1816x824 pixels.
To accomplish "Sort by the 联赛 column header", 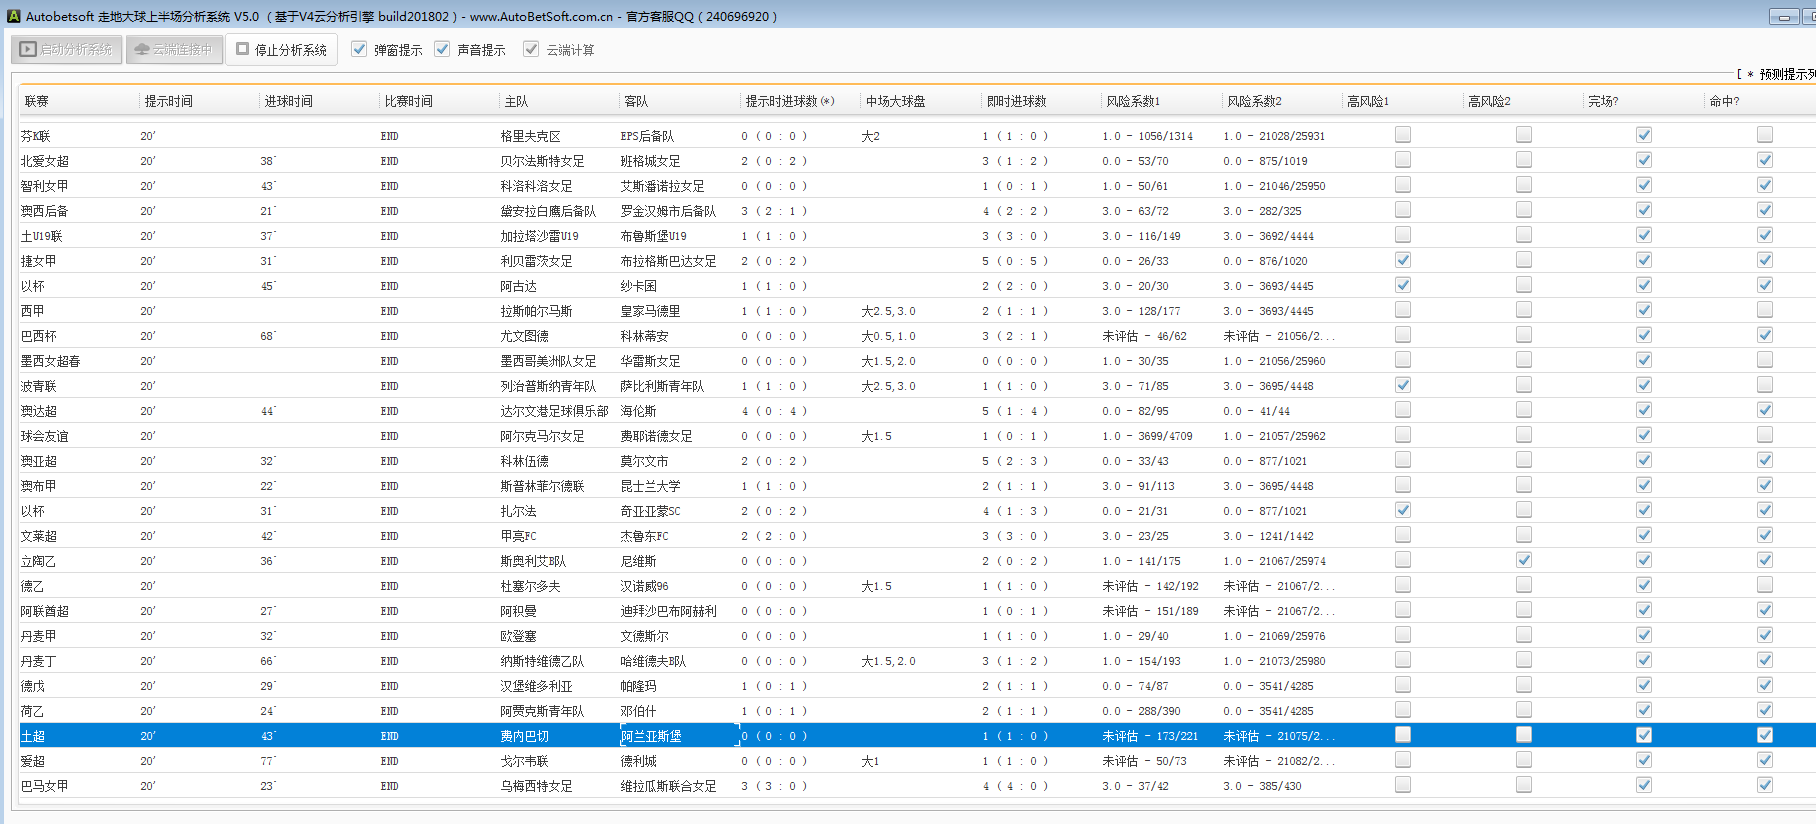I will click(37, 101).
